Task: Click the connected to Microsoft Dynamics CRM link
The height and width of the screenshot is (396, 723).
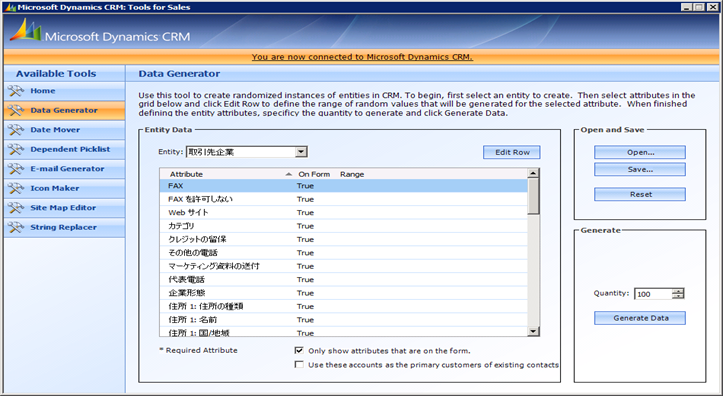Action: [x=362, y=57]
